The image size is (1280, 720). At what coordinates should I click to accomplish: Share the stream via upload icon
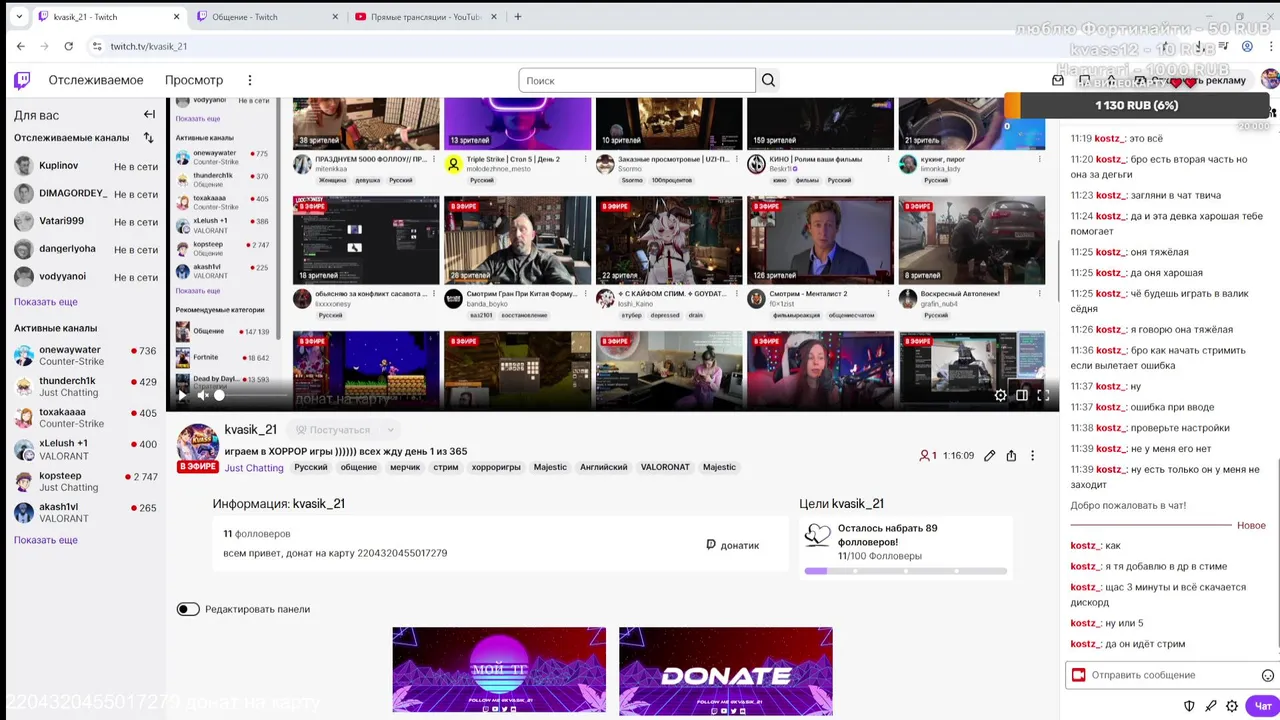pos(1011,455)
